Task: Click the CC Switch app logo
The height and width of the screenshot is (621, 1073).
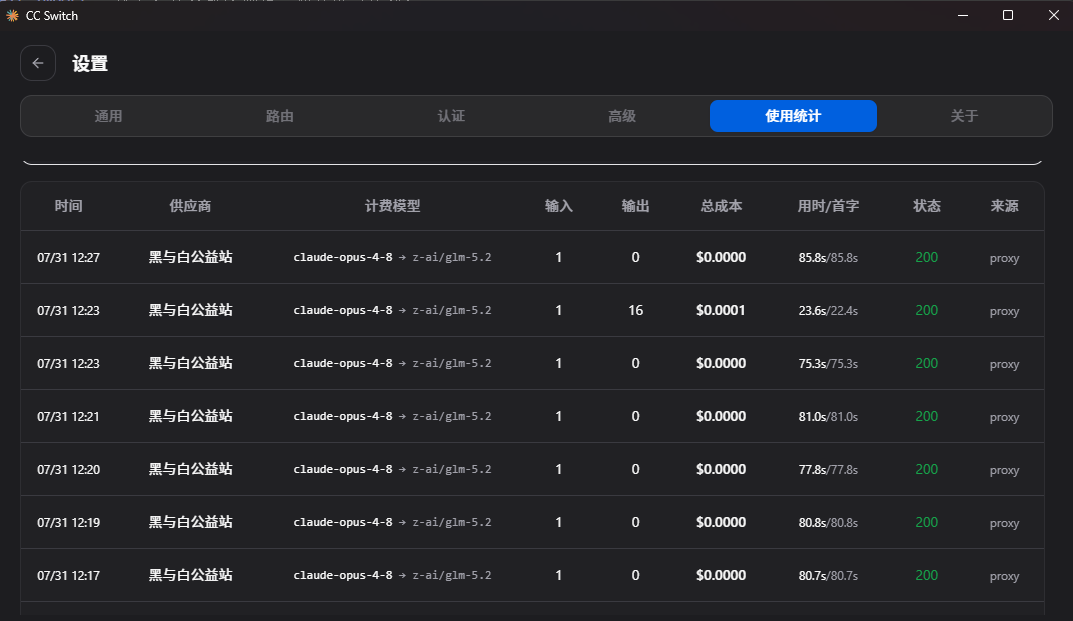Action: pyautogui.click(x=12, y=15)
